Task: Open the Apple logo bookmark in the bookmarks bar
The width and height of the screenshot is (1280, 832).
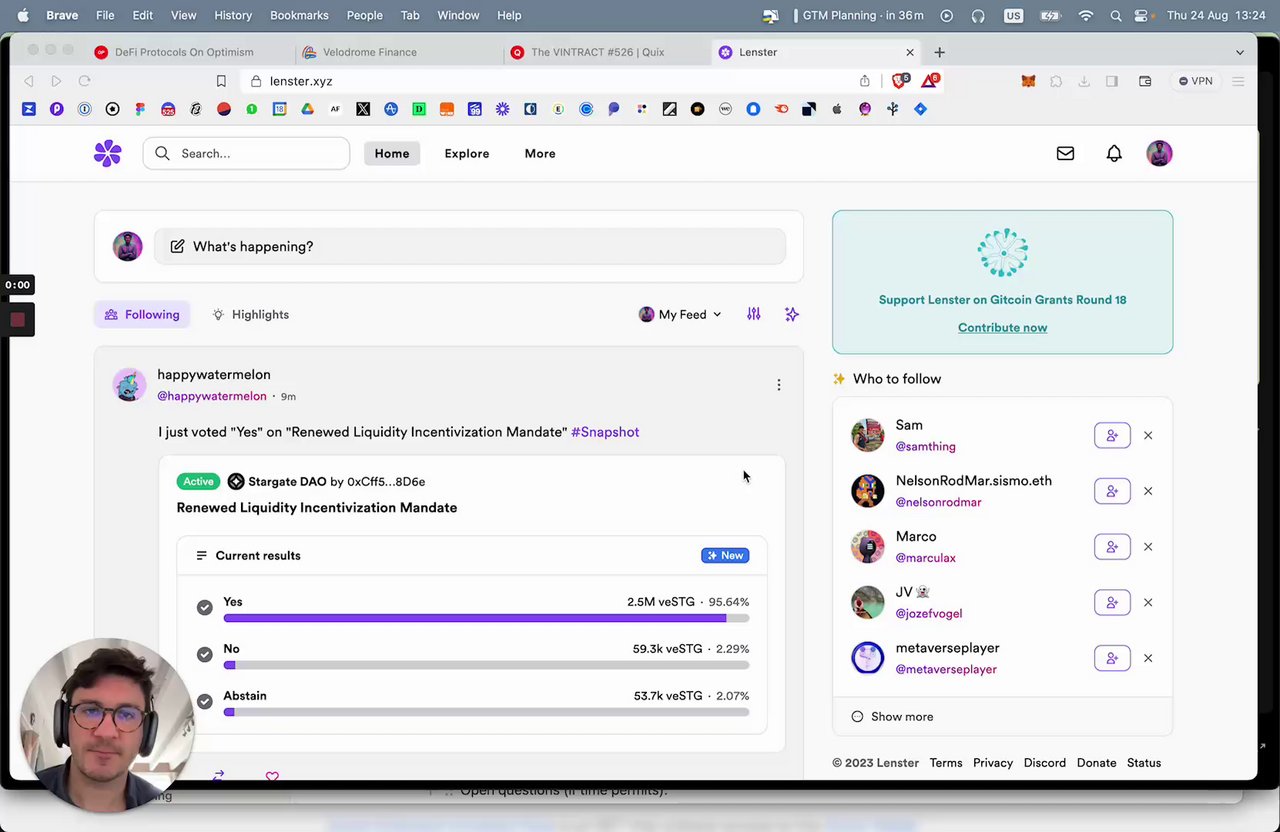Action: point(837,109)
